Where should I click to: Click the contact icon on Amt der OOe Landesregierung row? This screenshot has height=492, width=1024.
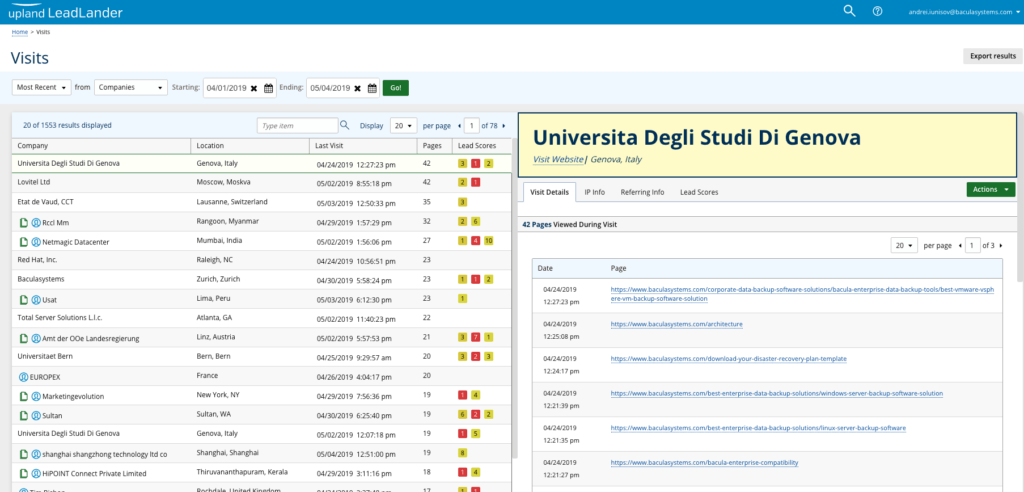coord(36,338)
